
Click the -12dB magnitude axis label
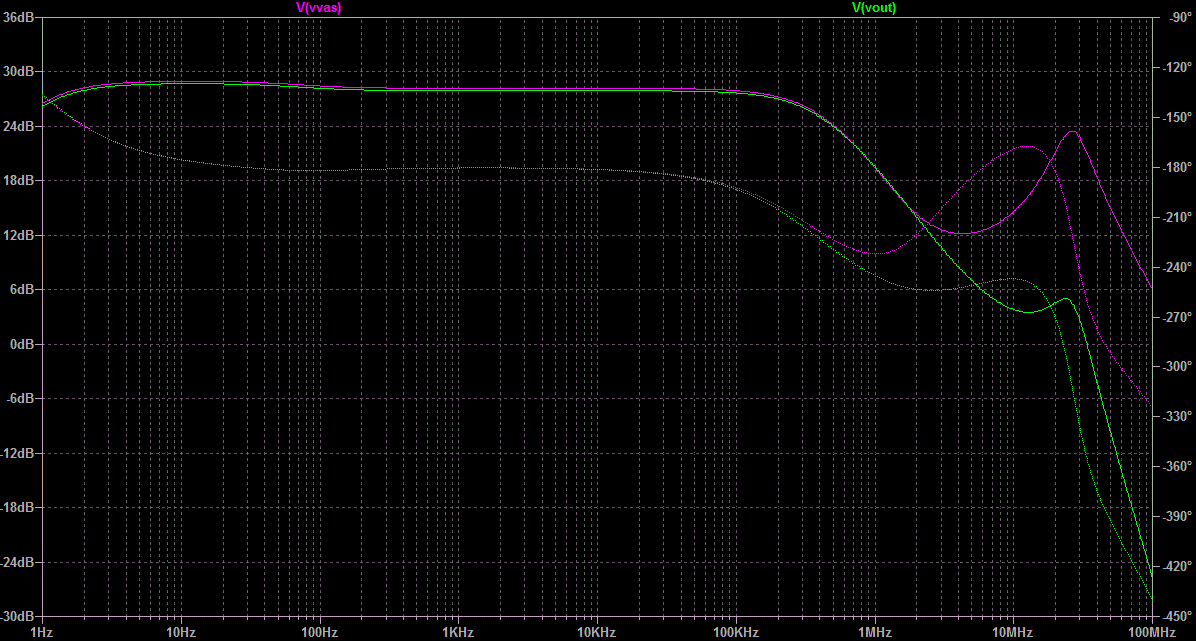coord(18,453)
